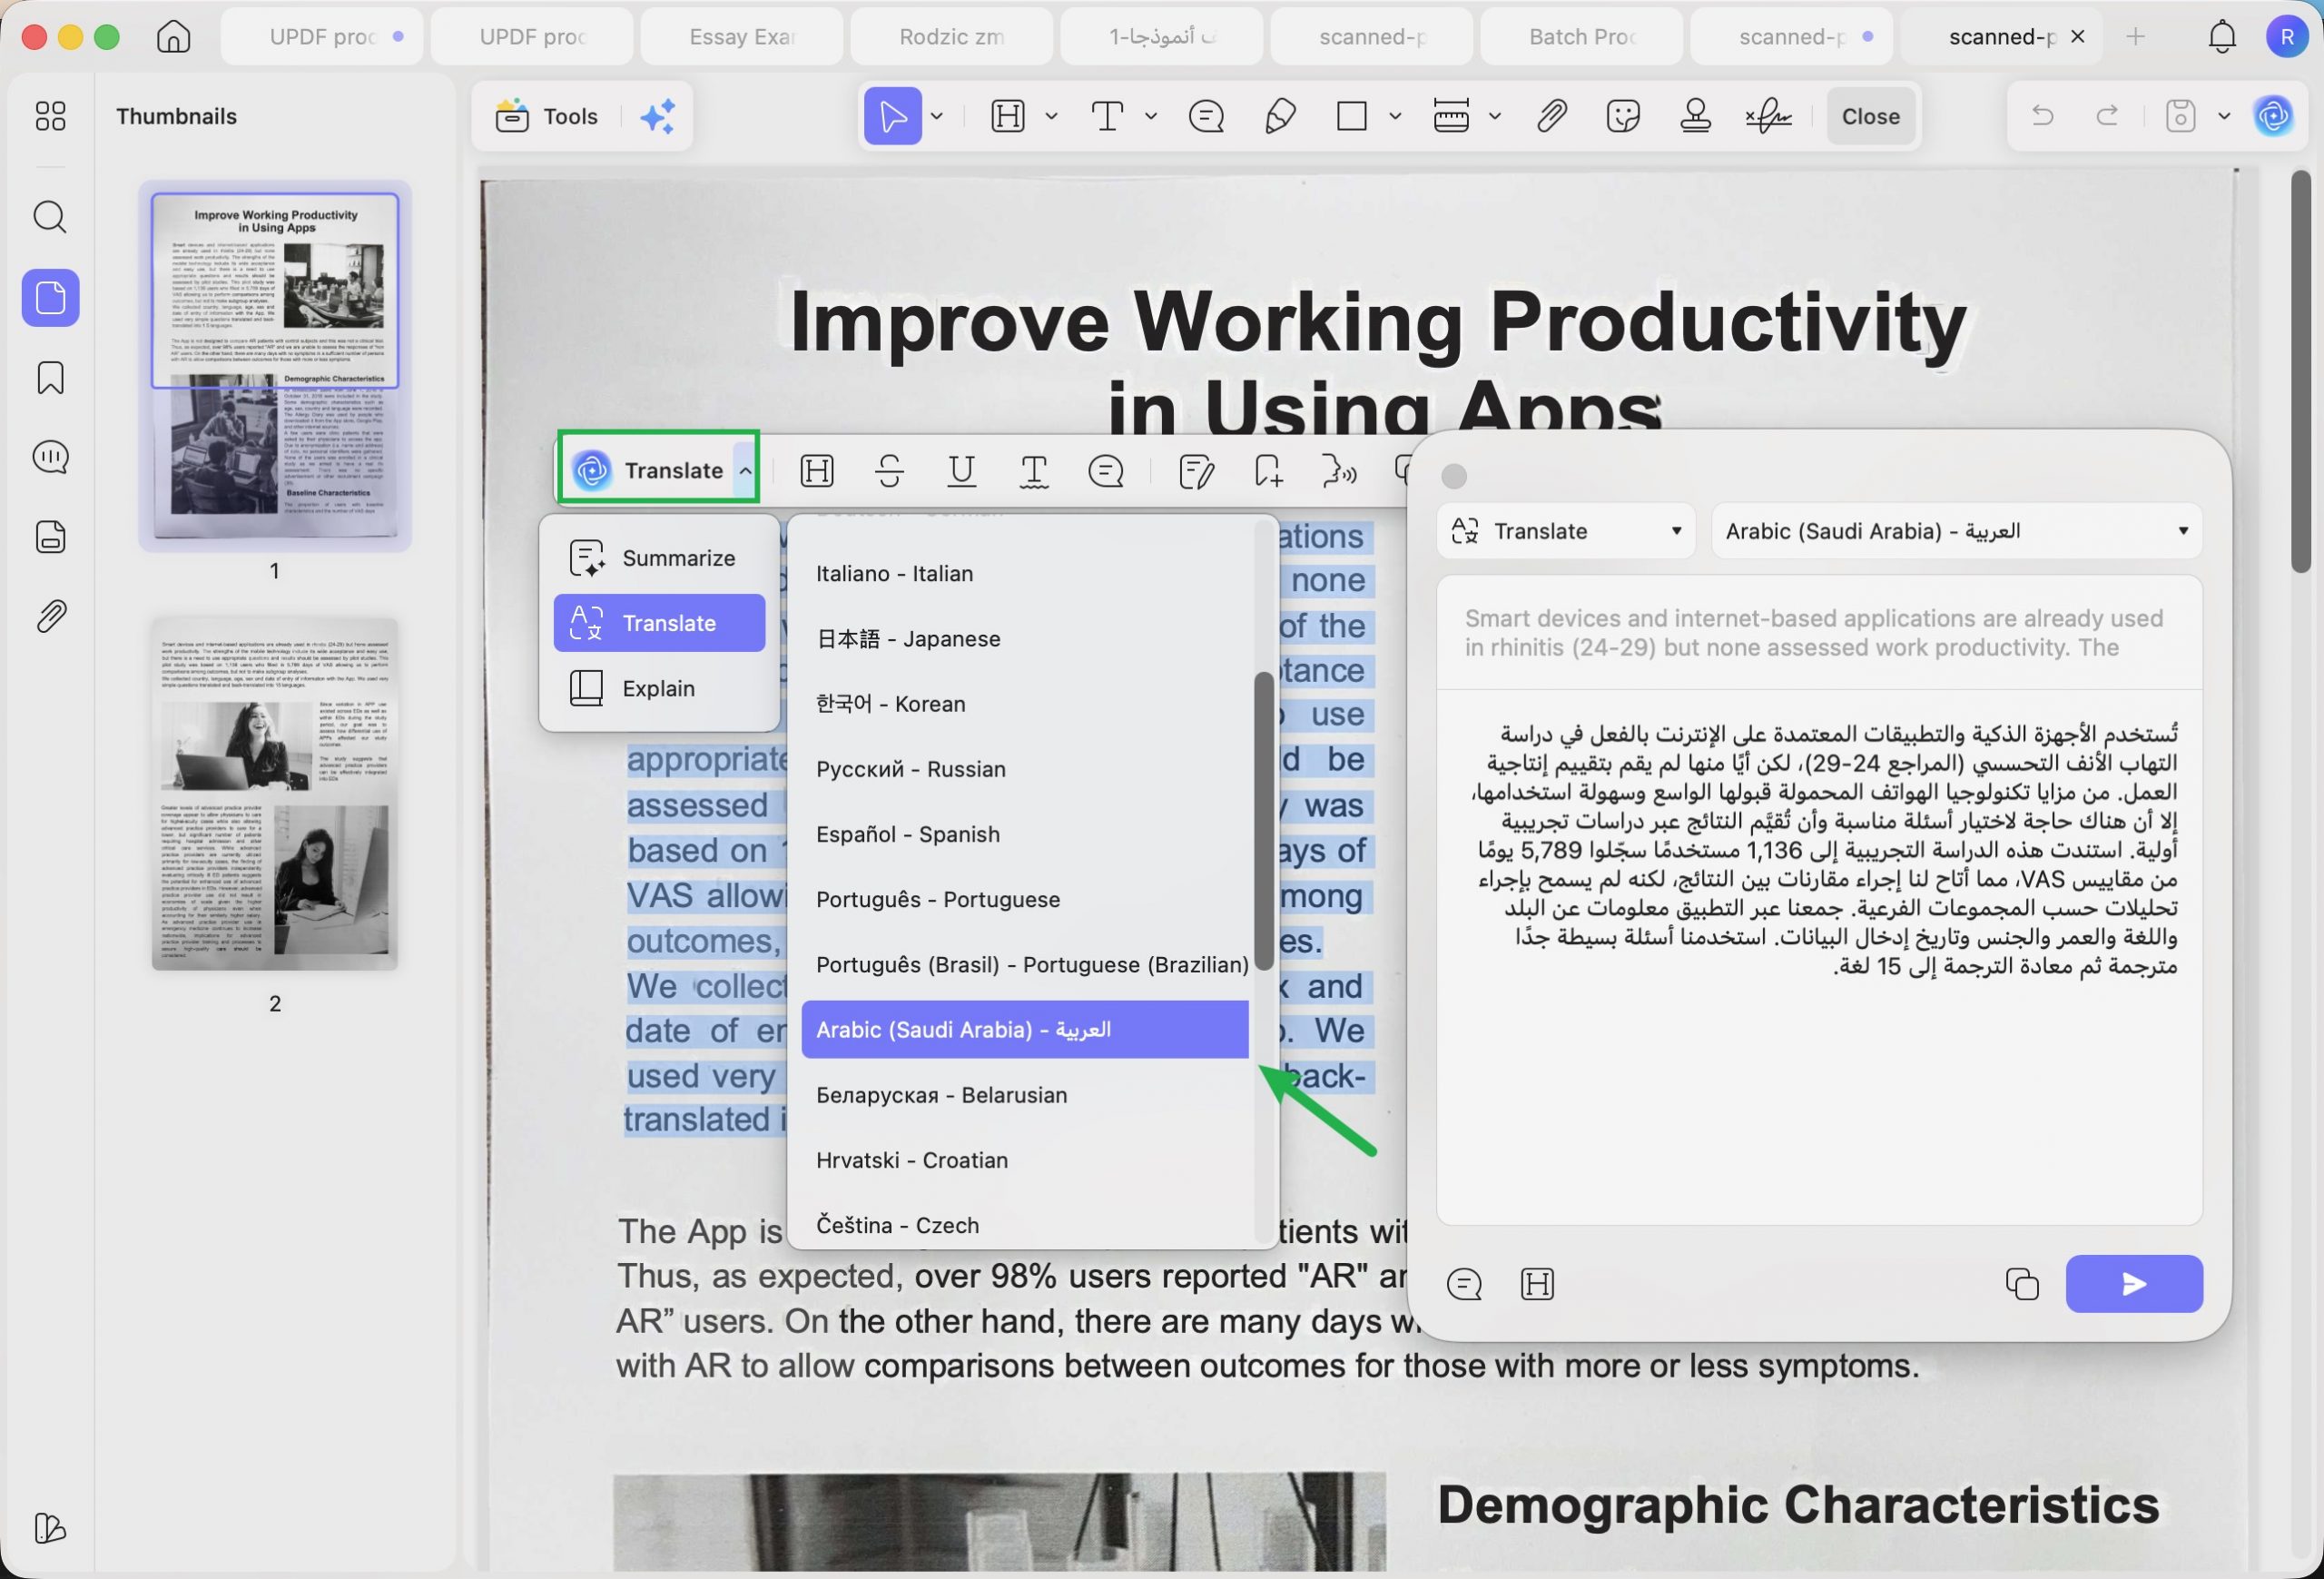Apply highlight from floating selection toolbar

coord(817,471)
